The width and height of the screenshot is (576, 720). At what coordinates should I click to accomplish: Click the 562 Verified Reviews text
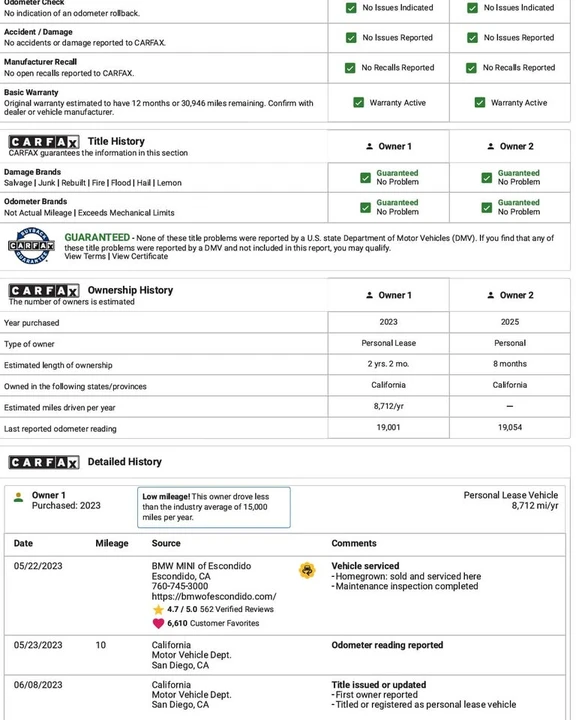coord(237,609)
